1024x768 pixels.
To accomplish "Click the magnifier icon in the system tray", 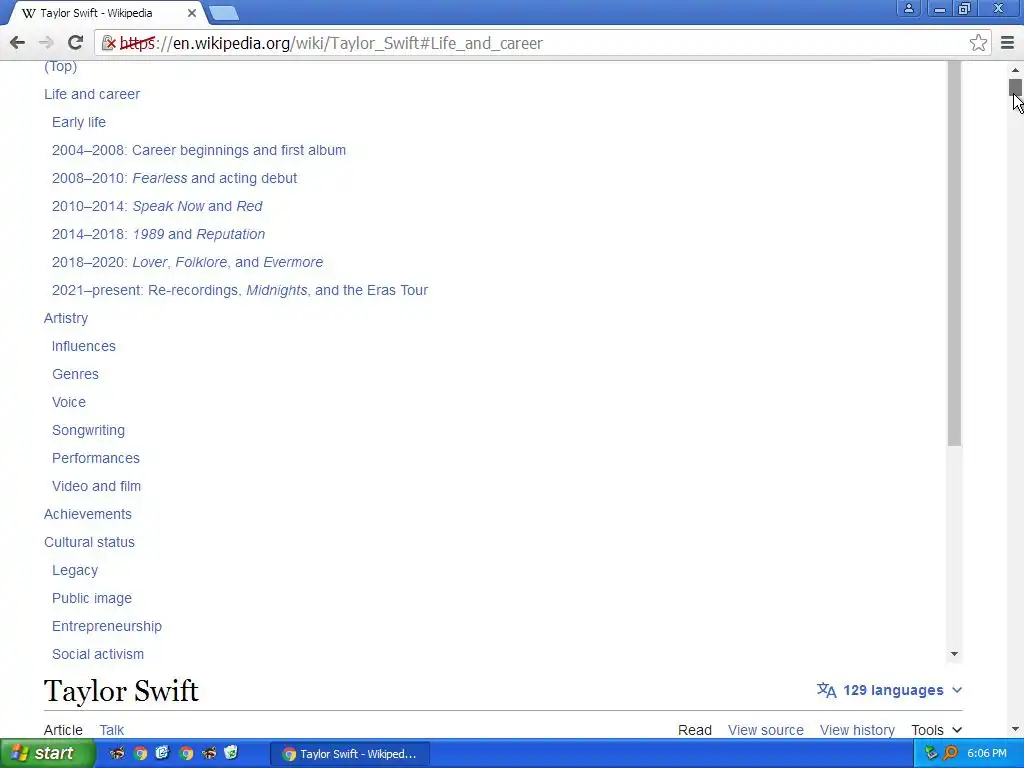I will click(950, 754).
